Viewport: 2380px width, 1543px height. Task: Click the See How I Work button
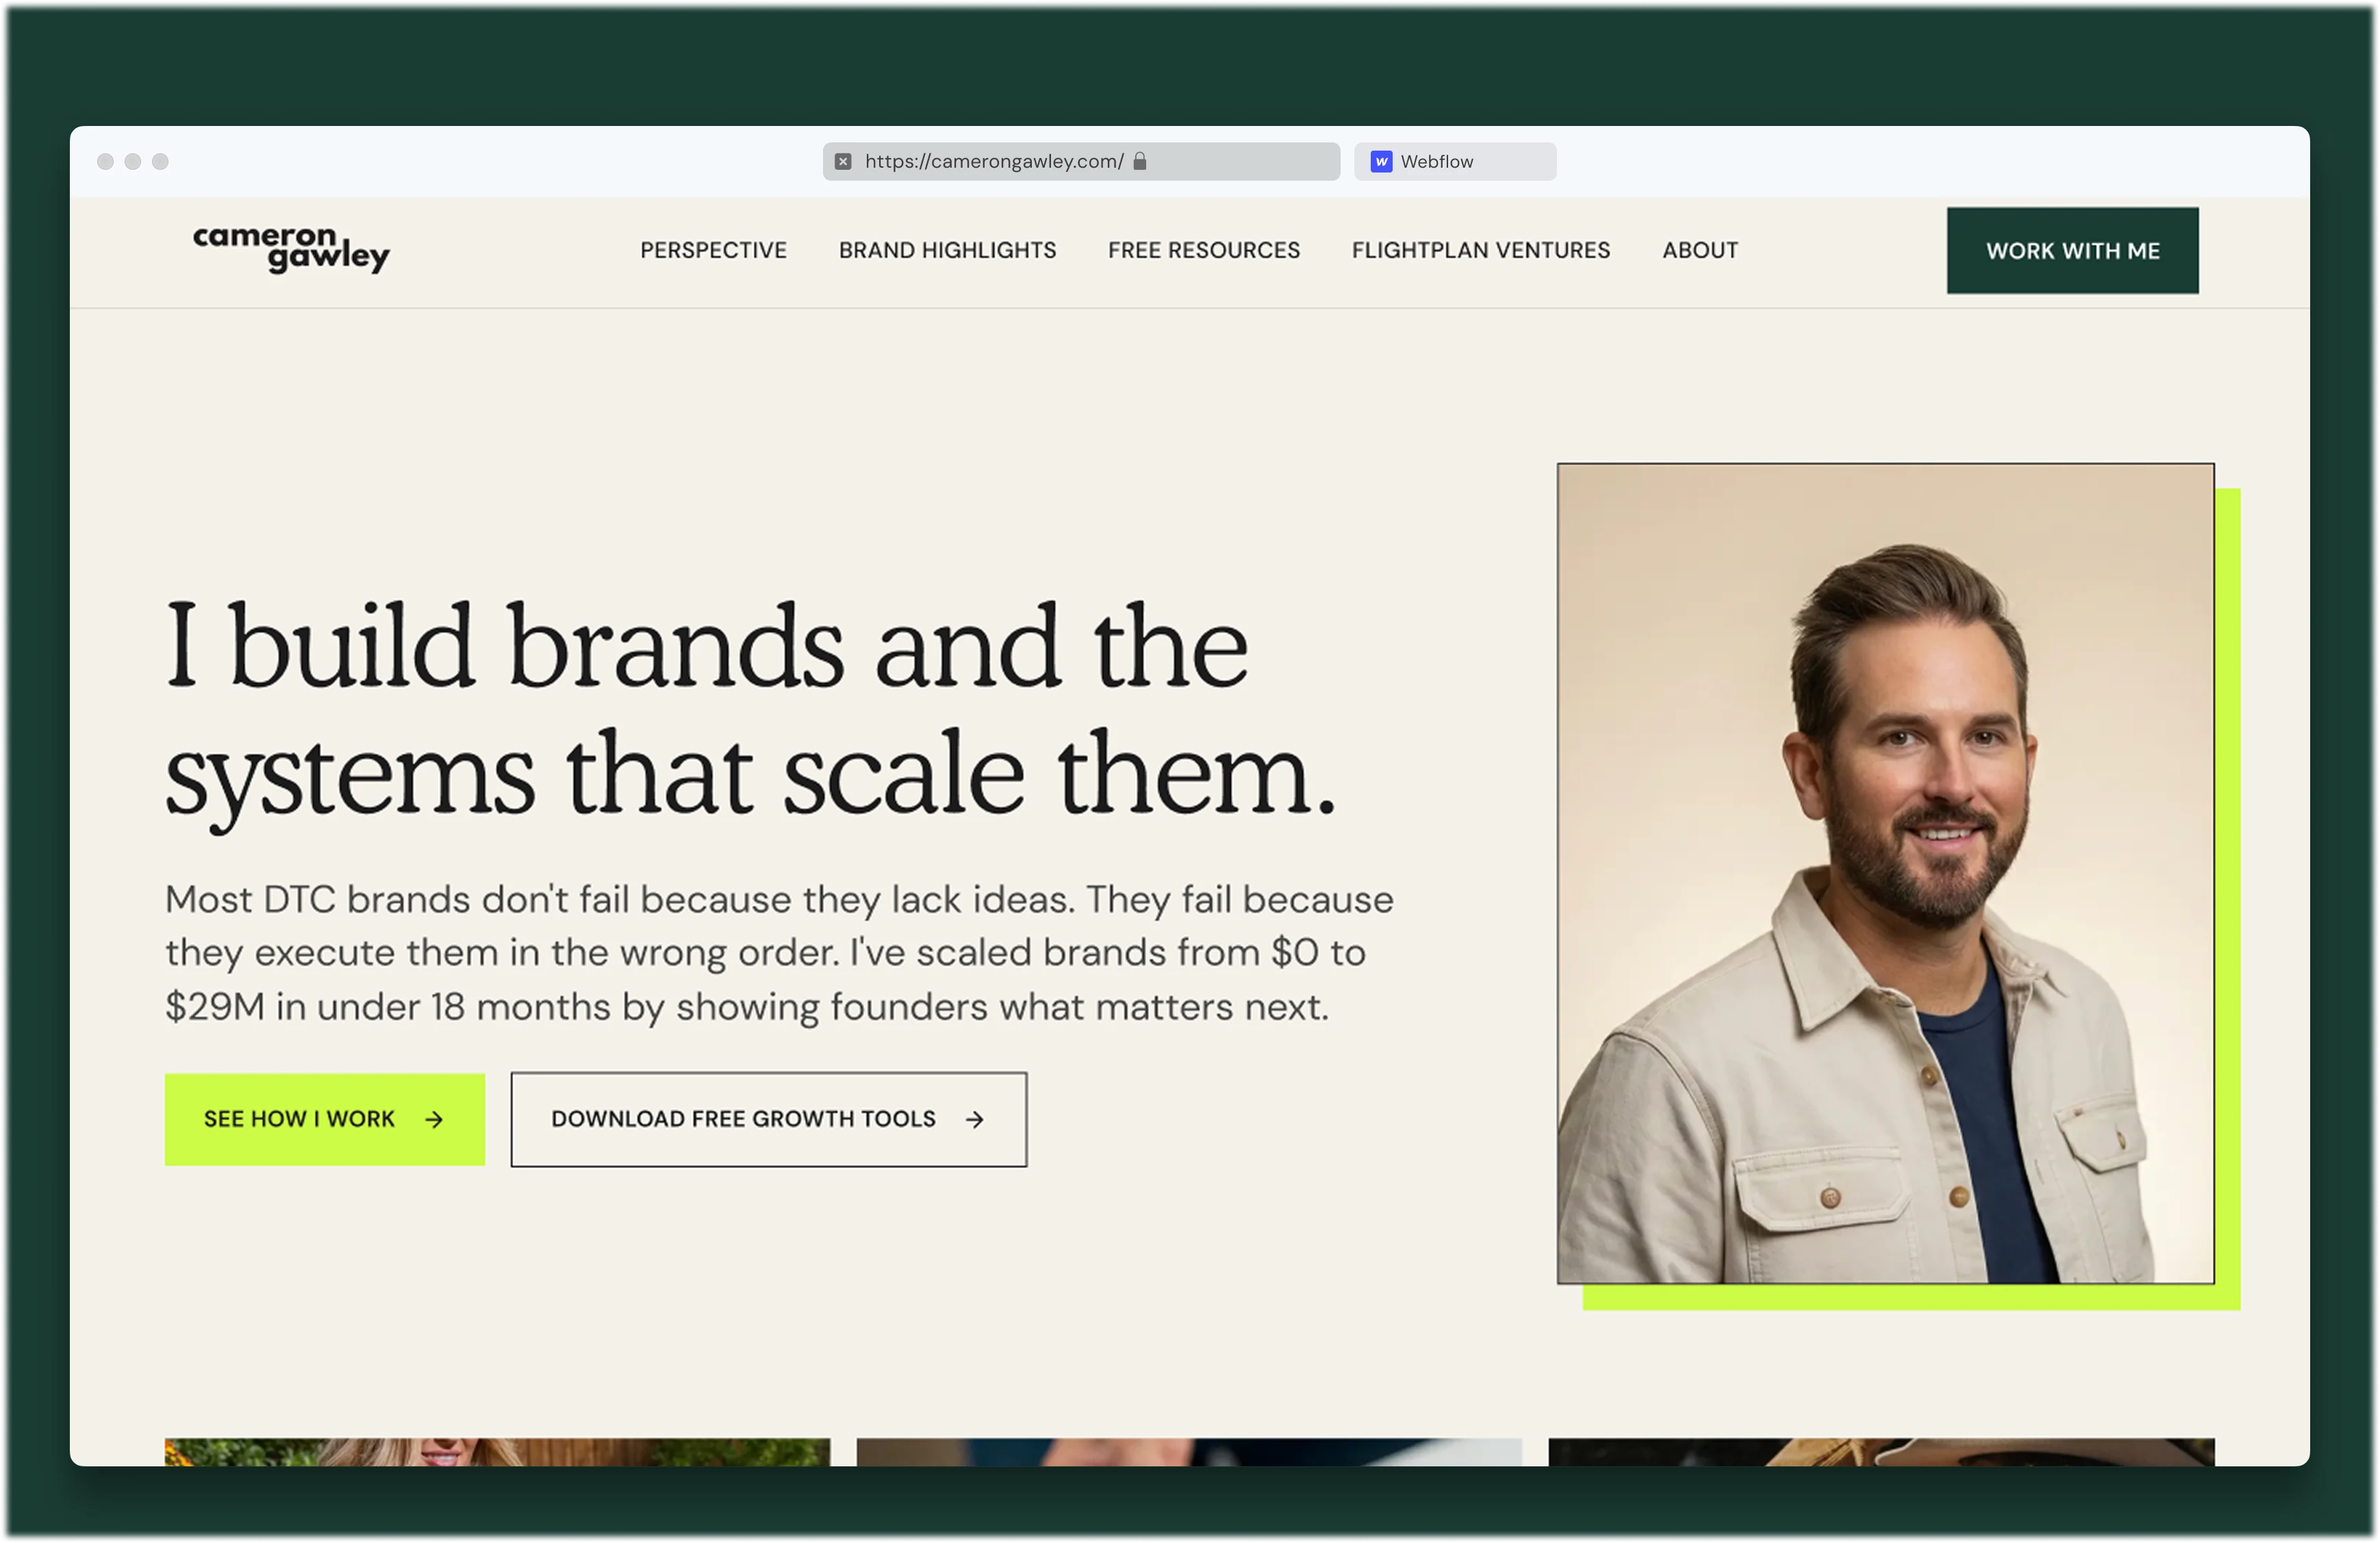click(325, 1119)
